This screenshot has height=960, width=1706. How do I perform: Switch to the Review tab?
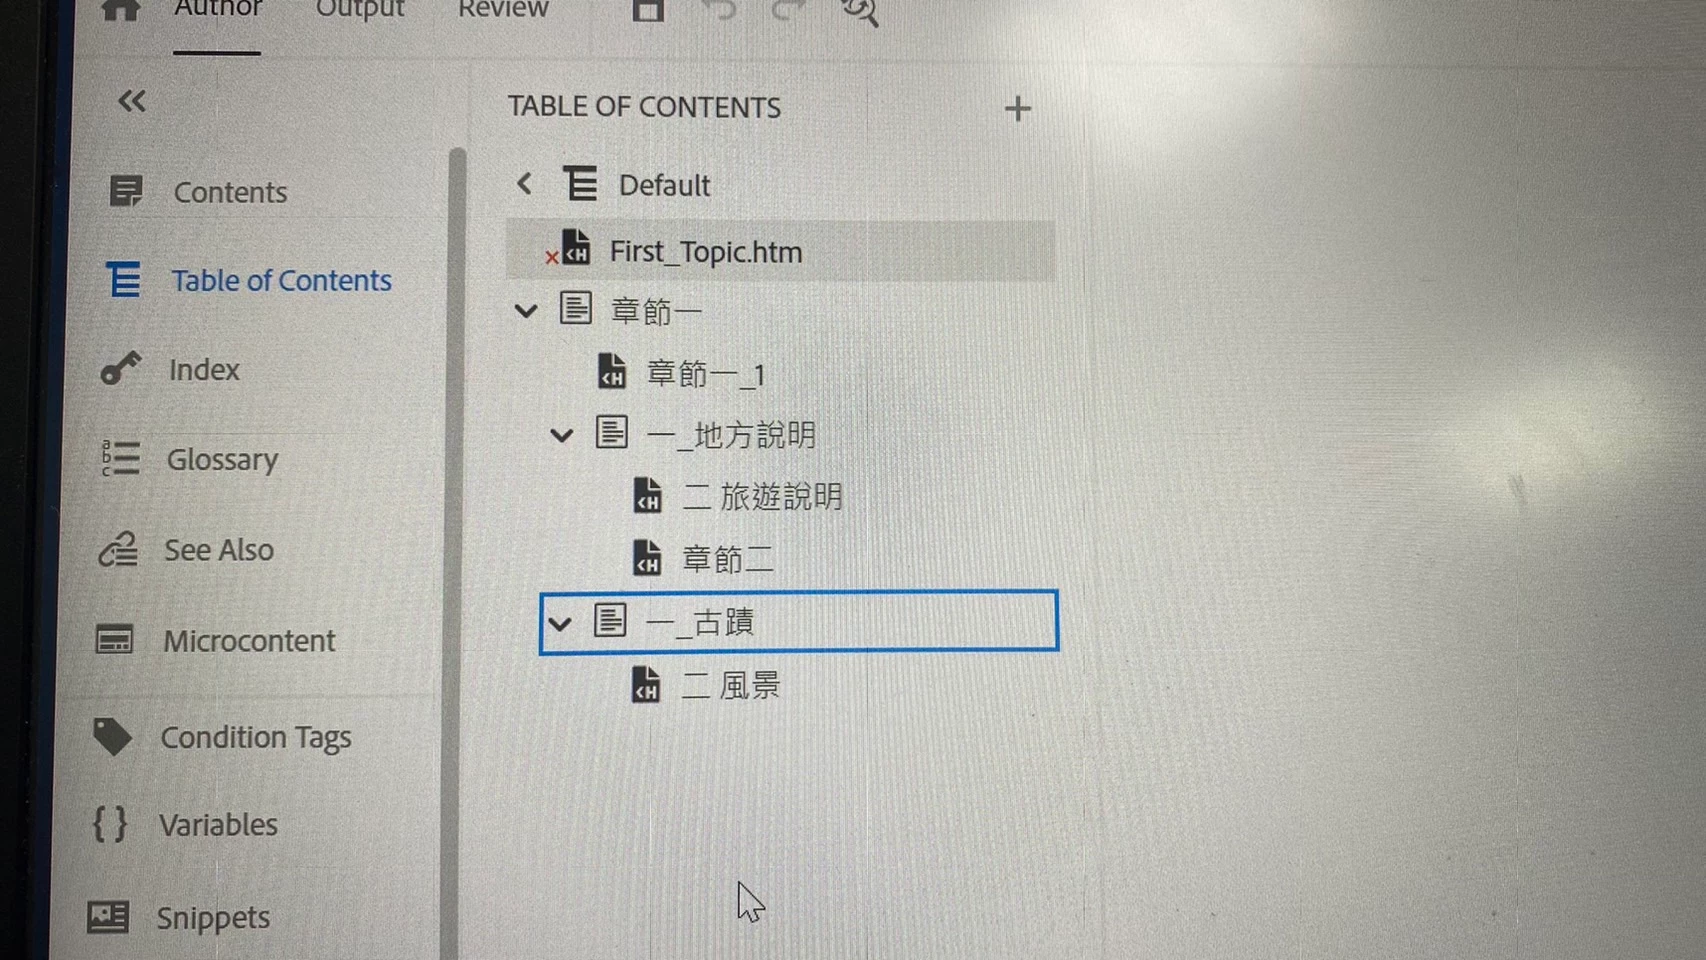503,10
